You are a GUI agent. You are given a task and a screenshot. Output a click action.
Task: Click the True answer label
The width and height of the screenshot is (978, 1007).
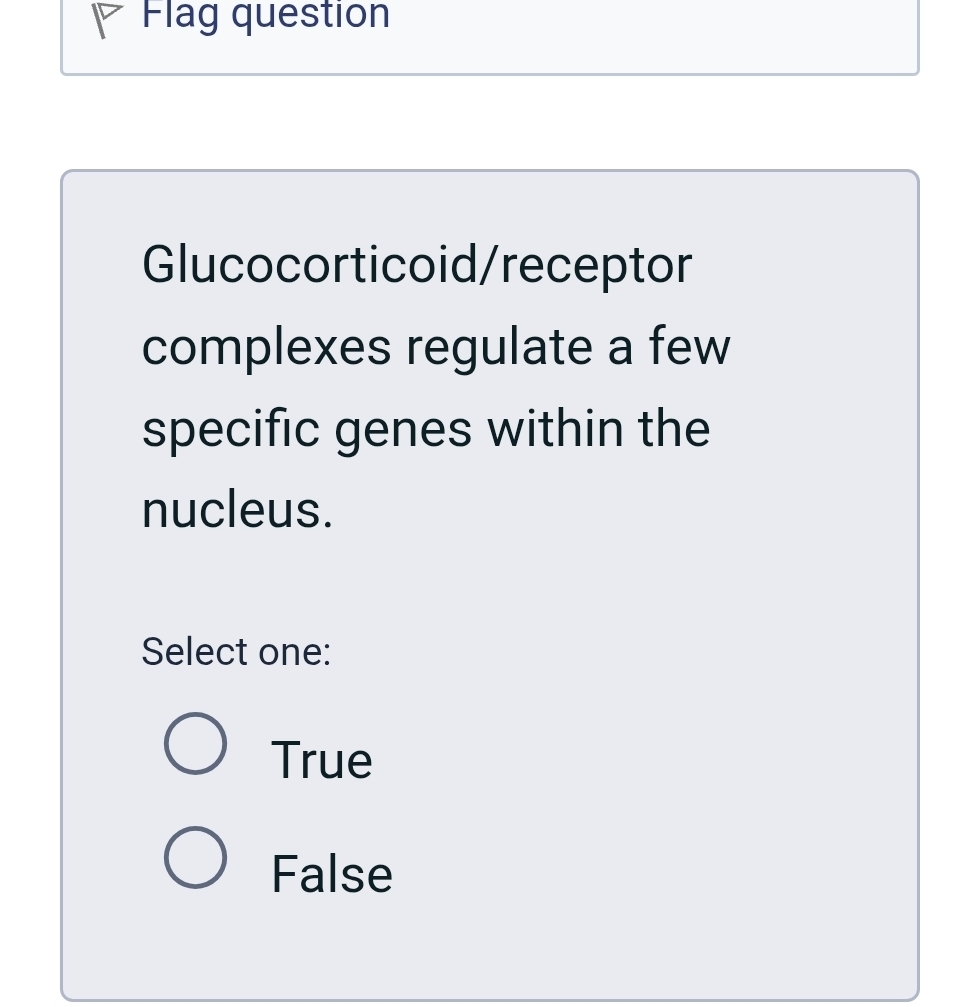pos(321,759)
